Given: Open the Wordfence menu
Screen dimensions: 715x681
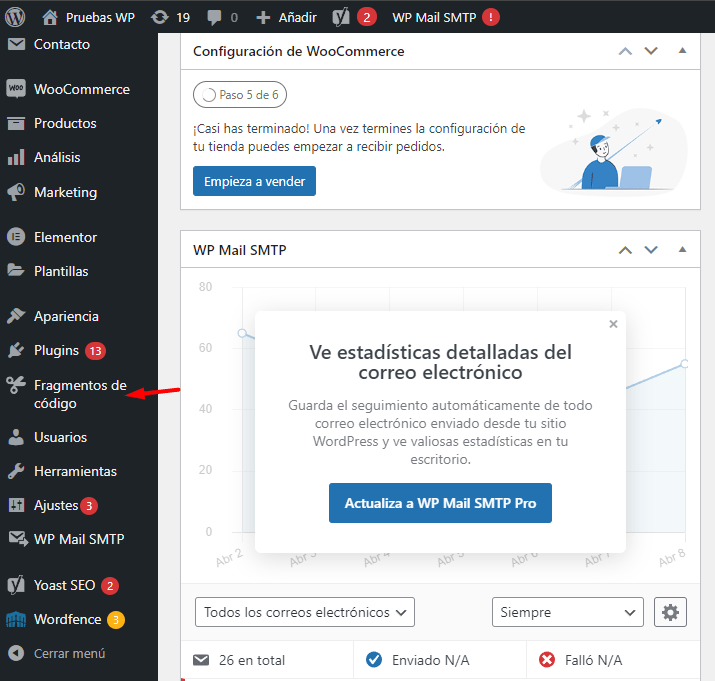Looking at the screenshot, I should coord(67,619).
